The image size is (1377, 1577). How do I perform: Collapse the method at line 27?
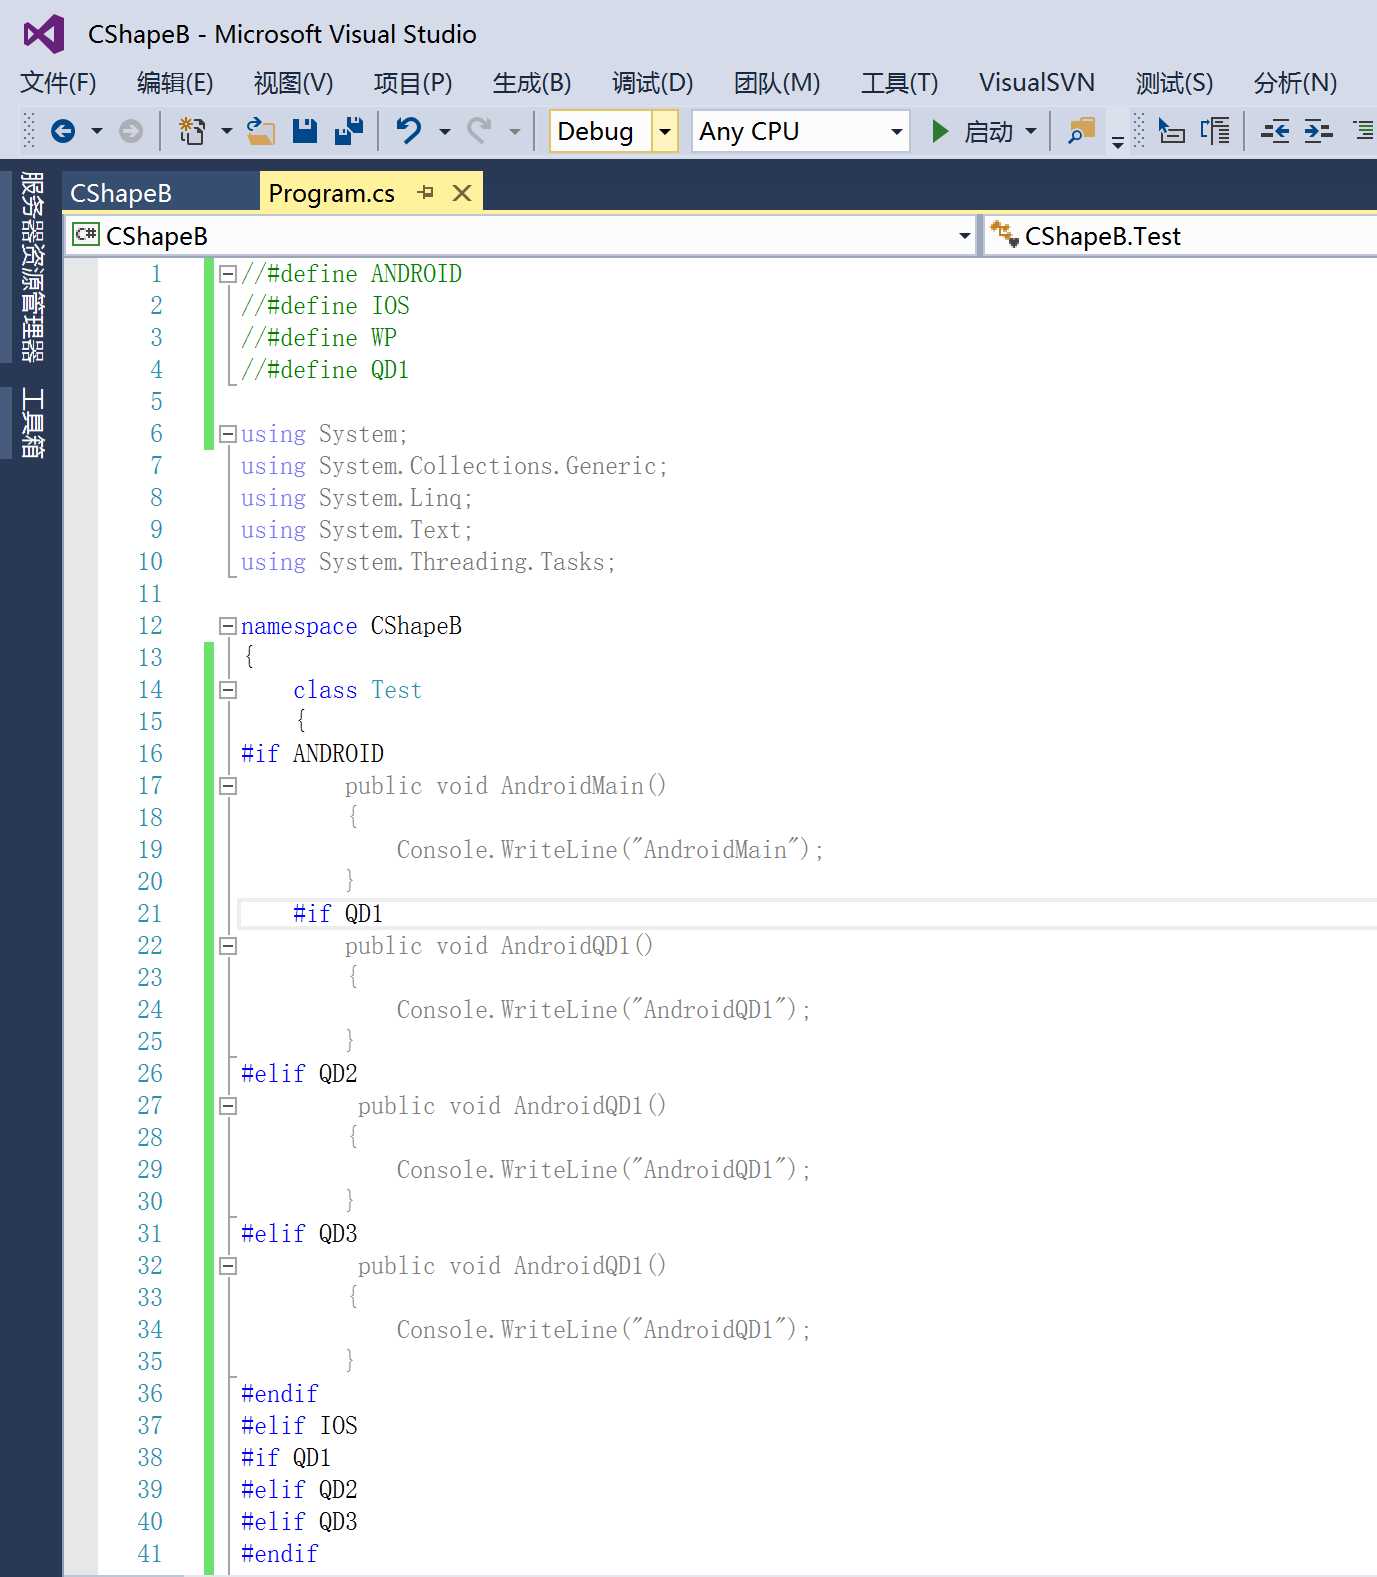pyautogui.click(x=228, y=1106)
